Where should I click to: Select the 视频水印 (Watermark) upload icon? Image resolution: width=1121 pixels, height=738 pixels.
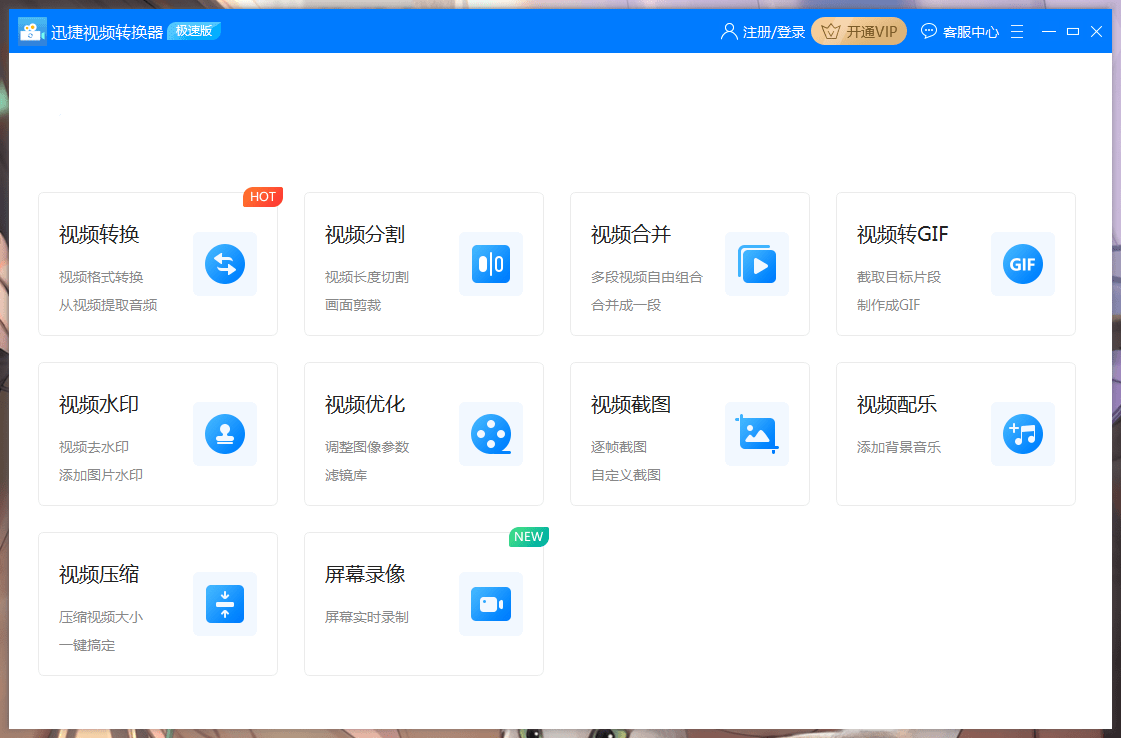coord(224,434)
